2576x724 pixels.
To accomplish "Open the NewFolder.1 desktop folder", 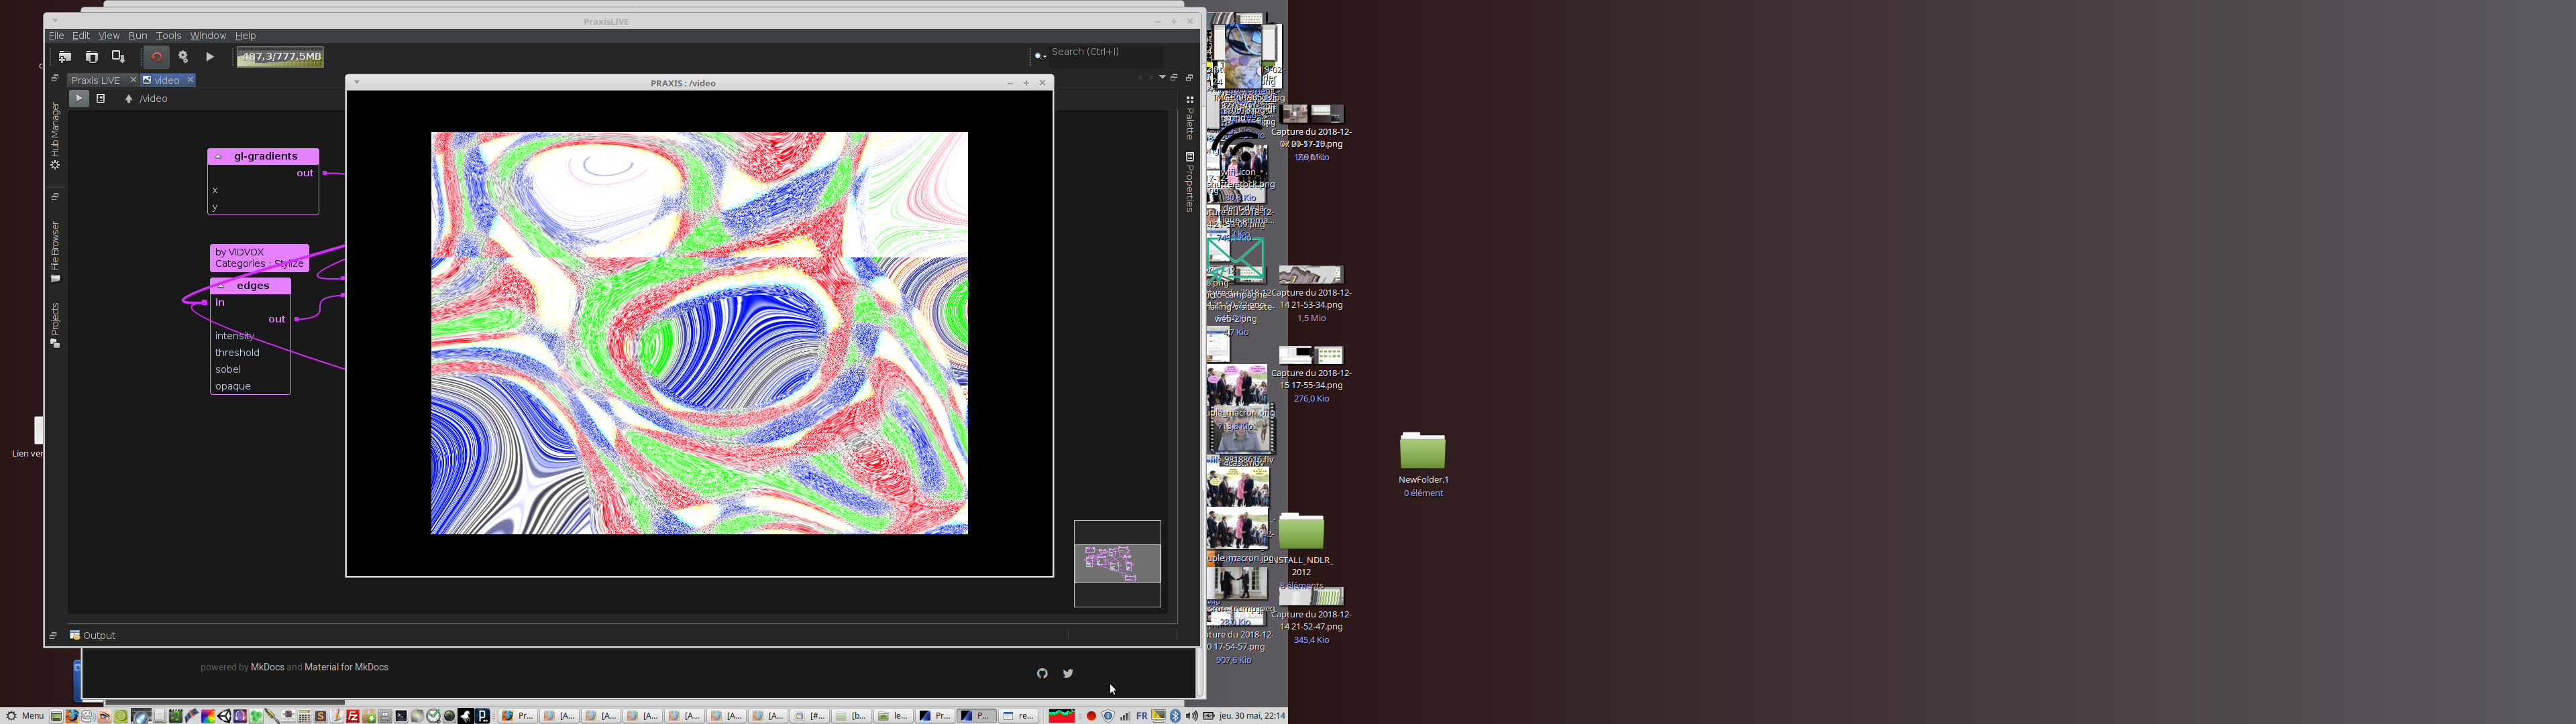I will (1422, 452).
